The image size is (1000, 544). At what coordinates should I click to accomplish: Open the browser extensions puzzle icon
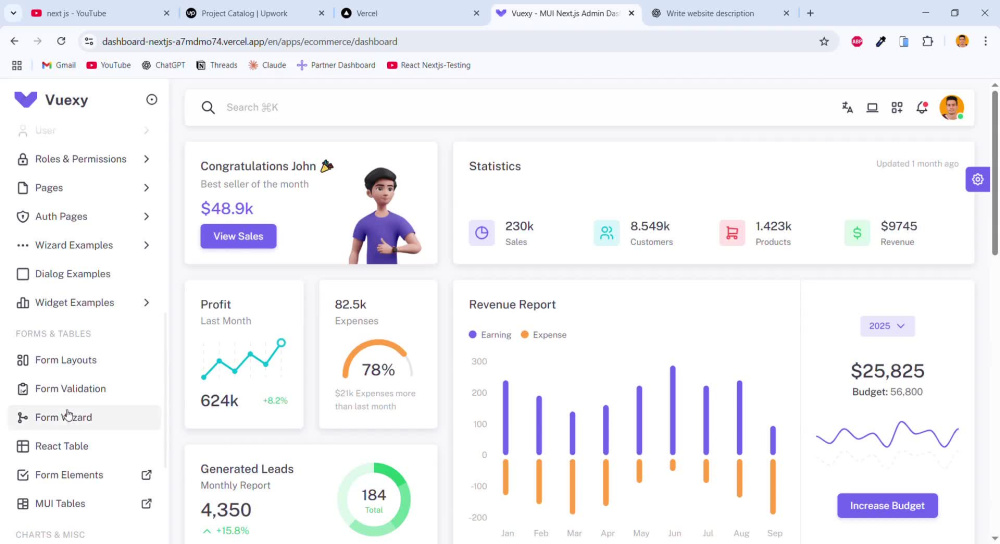927,41
